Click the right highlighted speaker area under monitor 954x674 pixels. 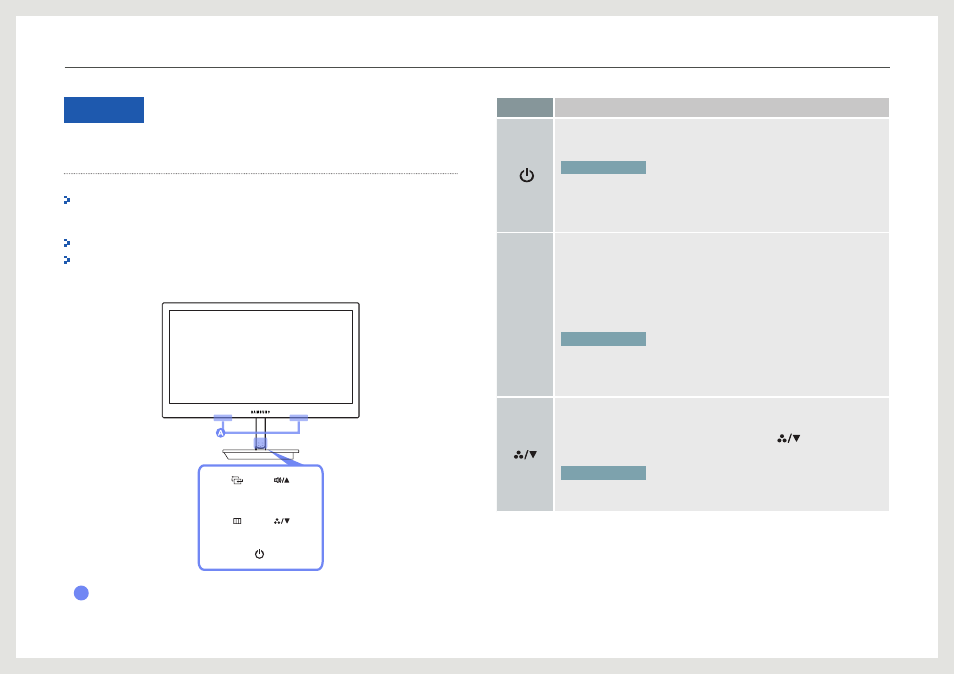[299, 418]
